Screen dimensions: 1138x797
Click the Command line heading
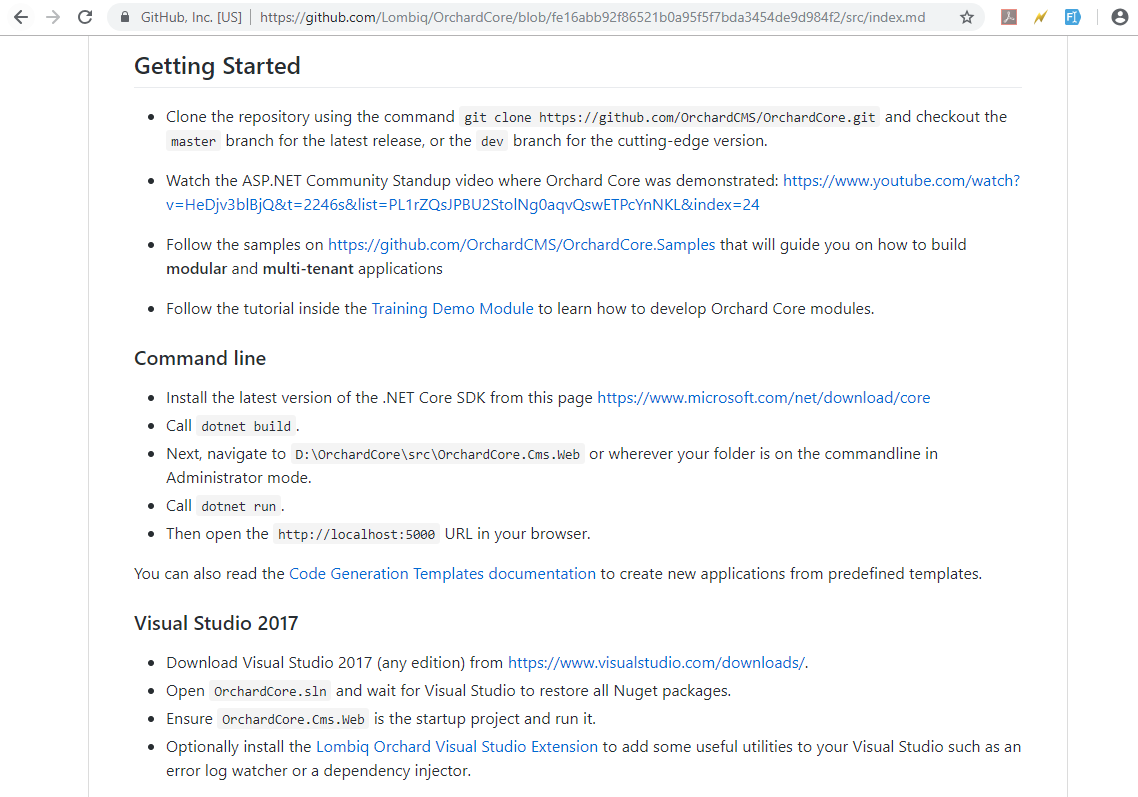coord(200,359)
